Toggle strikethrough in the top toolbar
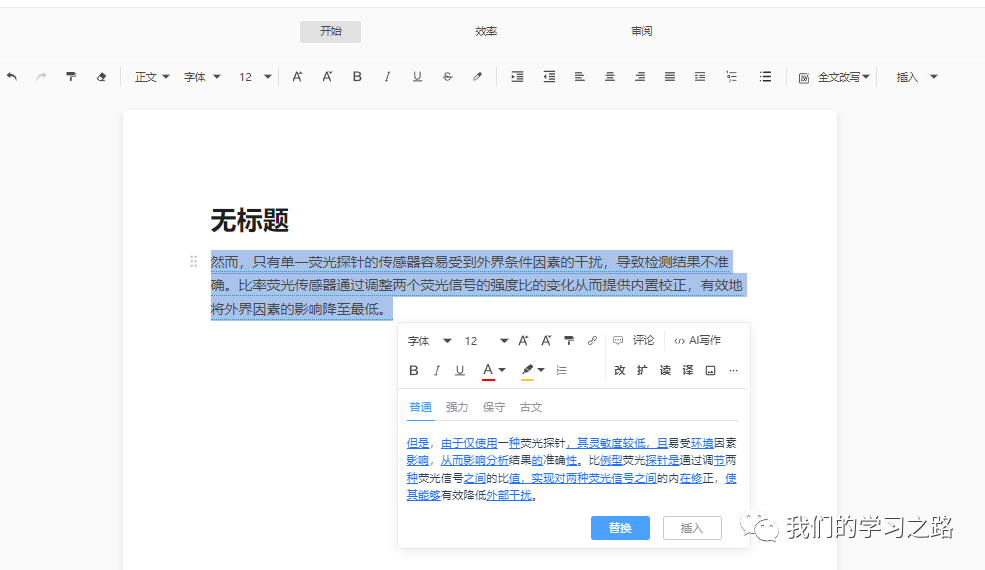The height and width of the screenshot is (570, 985). (x=447, y=77)
